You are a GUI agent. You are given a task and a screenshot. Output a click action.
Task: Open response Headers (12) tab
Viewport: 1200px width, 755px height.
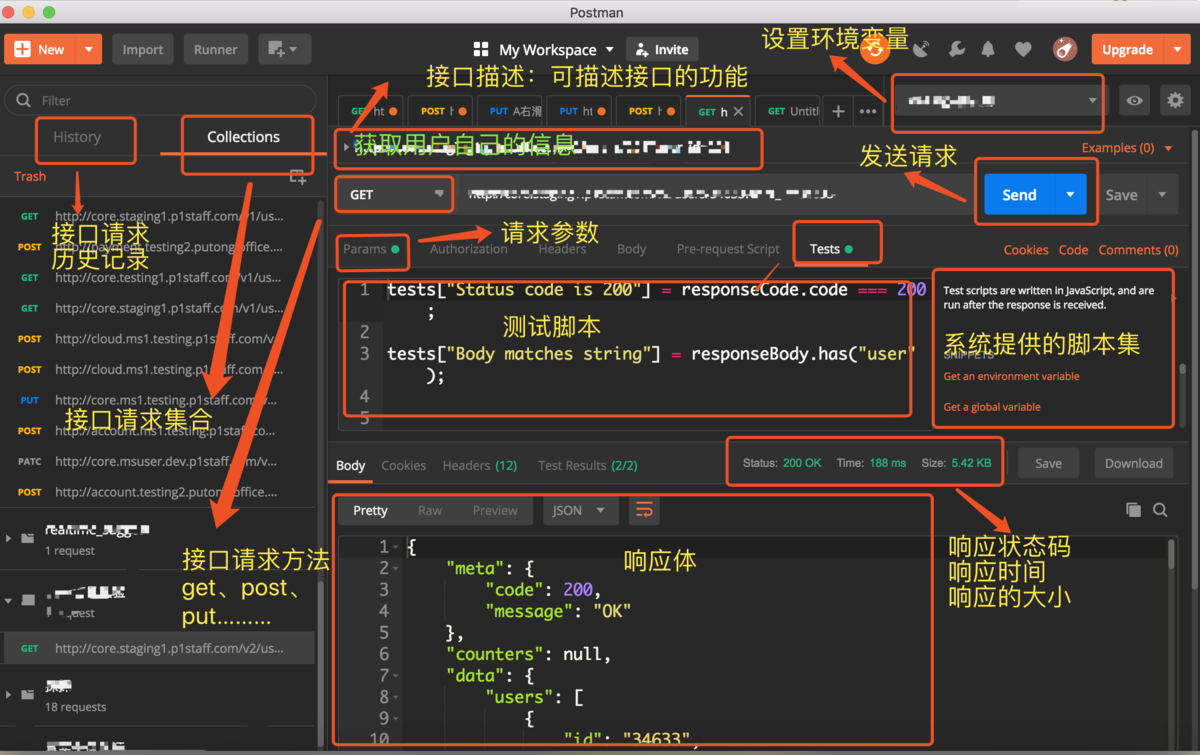(479, 465)
